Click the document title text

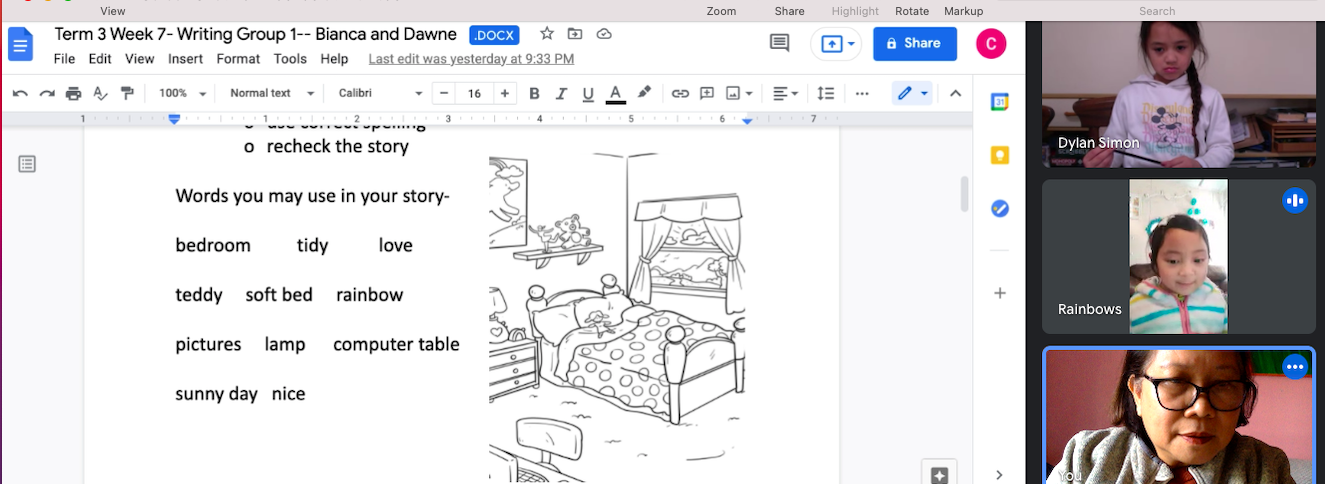coord(255,35)
